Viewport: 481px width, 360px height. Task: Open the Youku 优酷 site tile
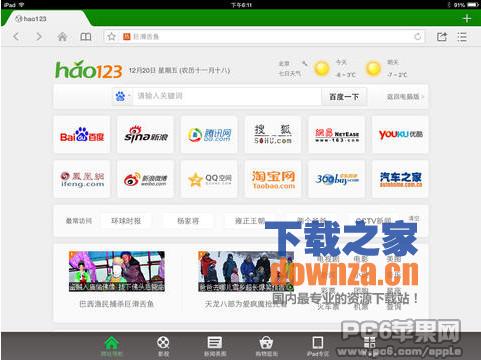400,135
